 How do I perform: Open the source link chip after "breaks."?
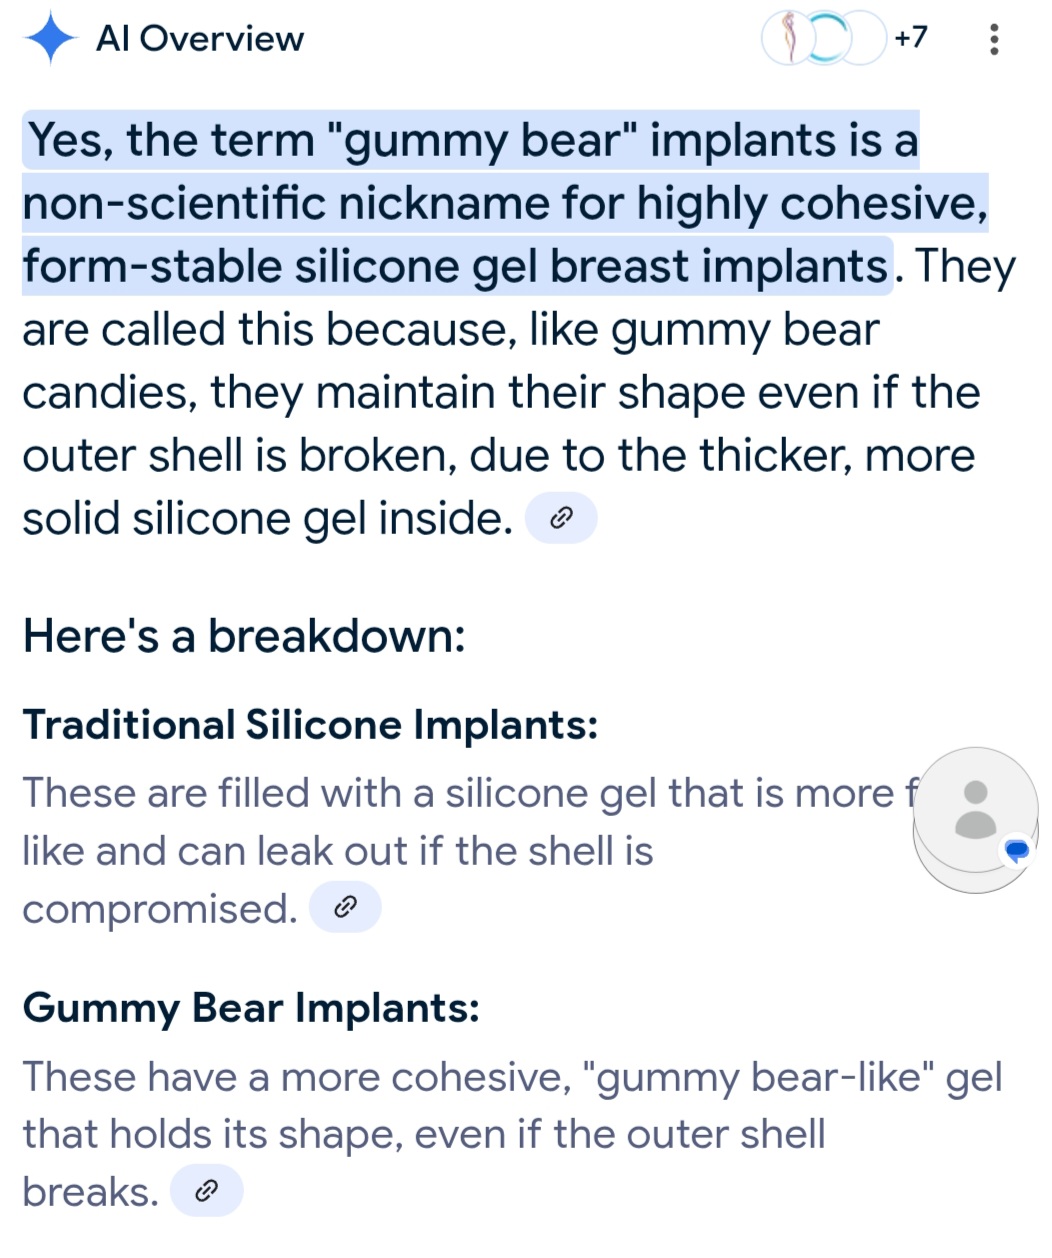click(207, 1190)
